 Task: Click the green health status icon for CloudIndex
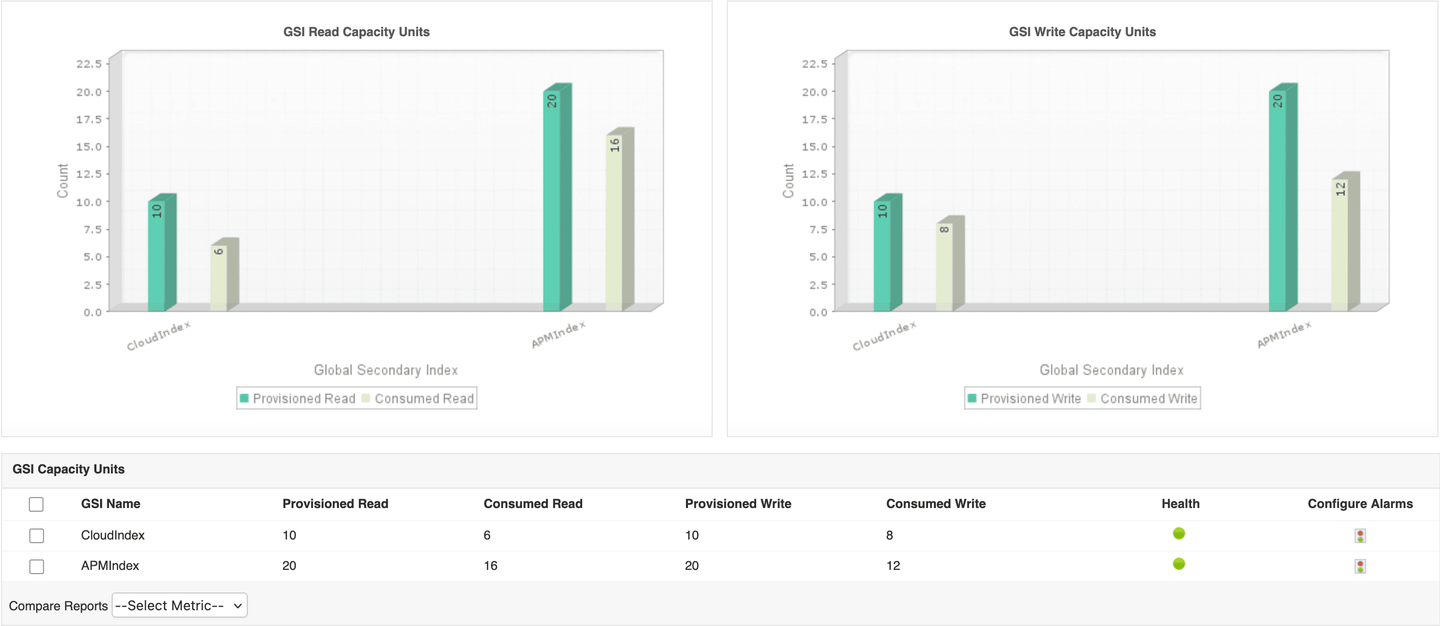pos(1179,534)
